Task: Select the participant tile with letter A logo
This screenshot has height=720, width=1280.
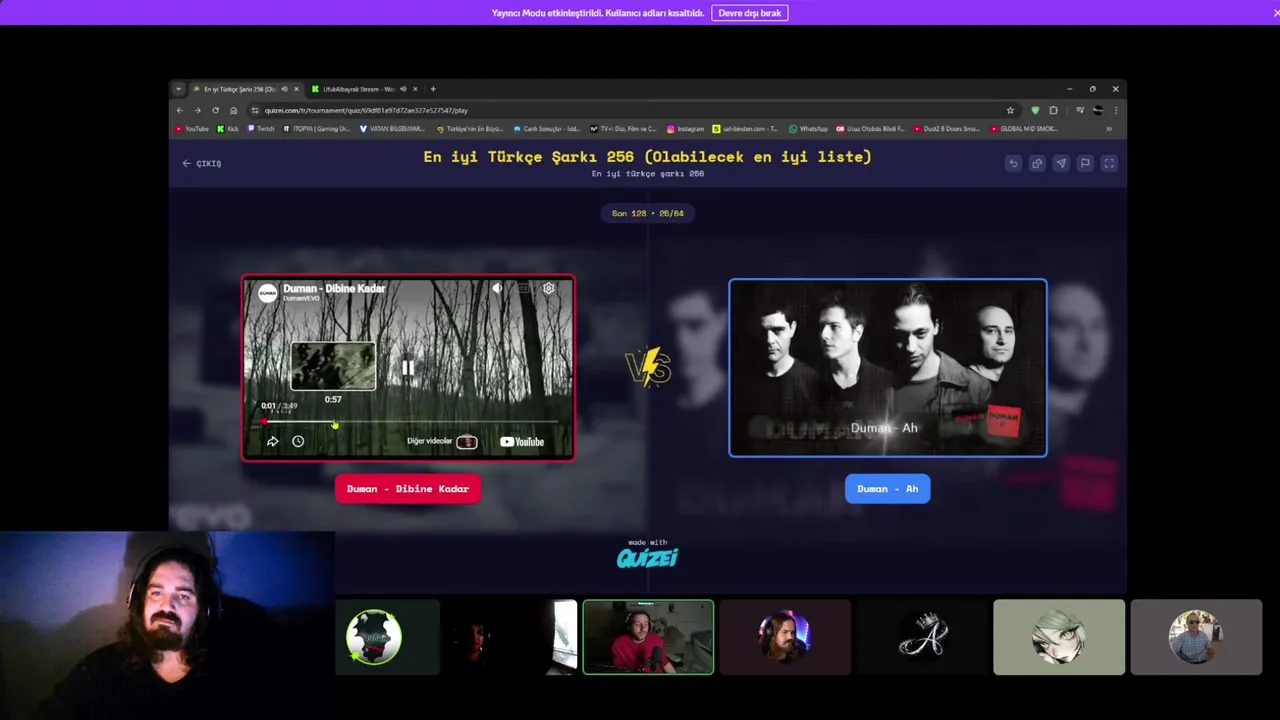Action: pos(922,637)
